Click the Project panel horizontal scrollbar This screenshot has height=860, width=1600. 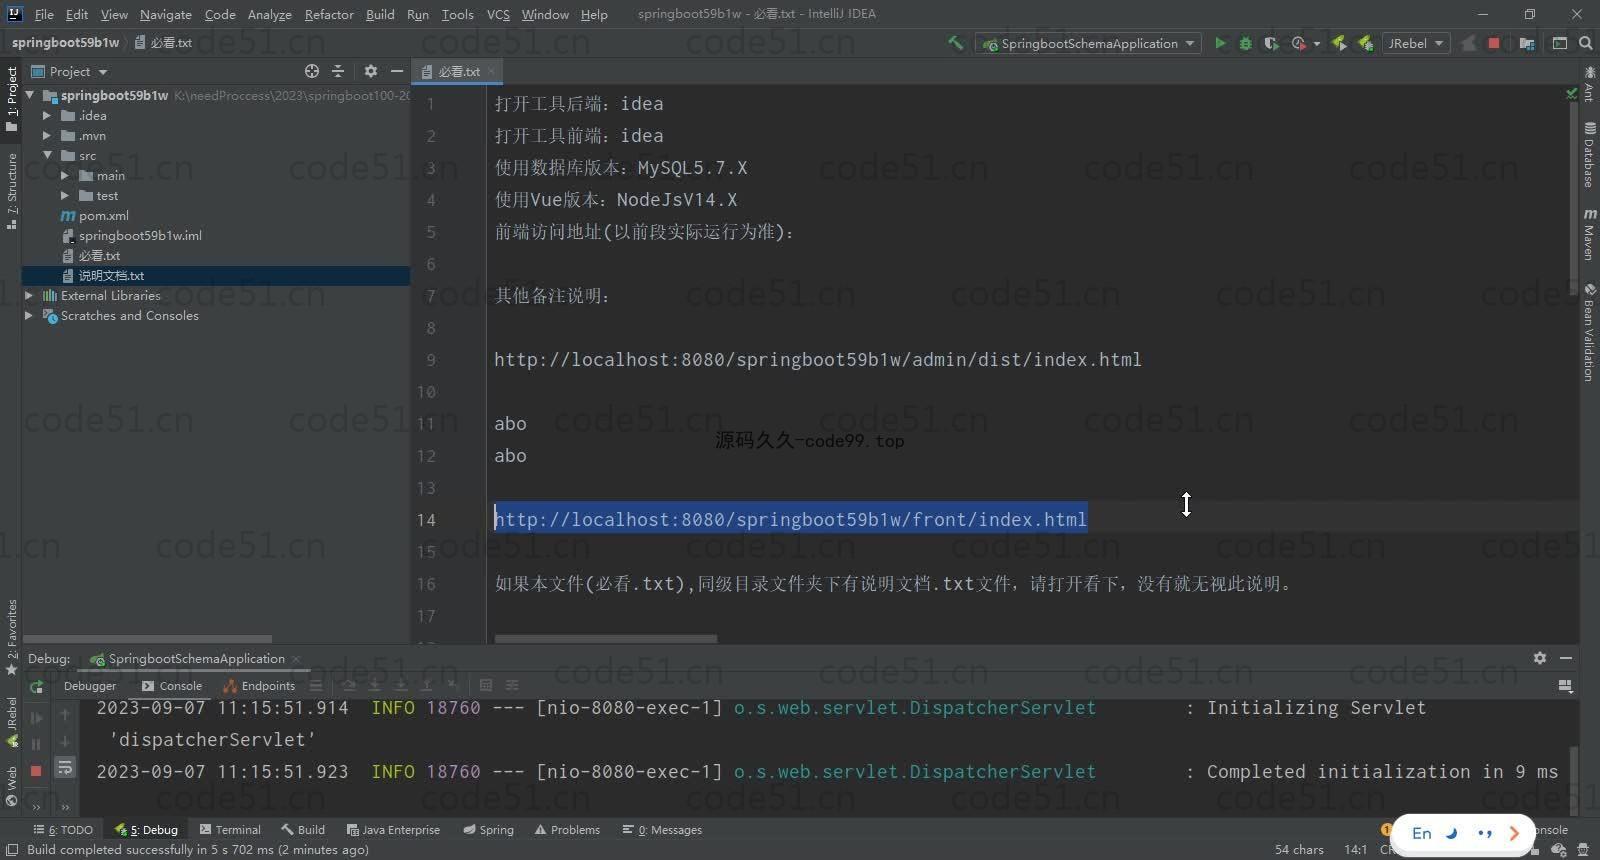[x=147, y=638]
